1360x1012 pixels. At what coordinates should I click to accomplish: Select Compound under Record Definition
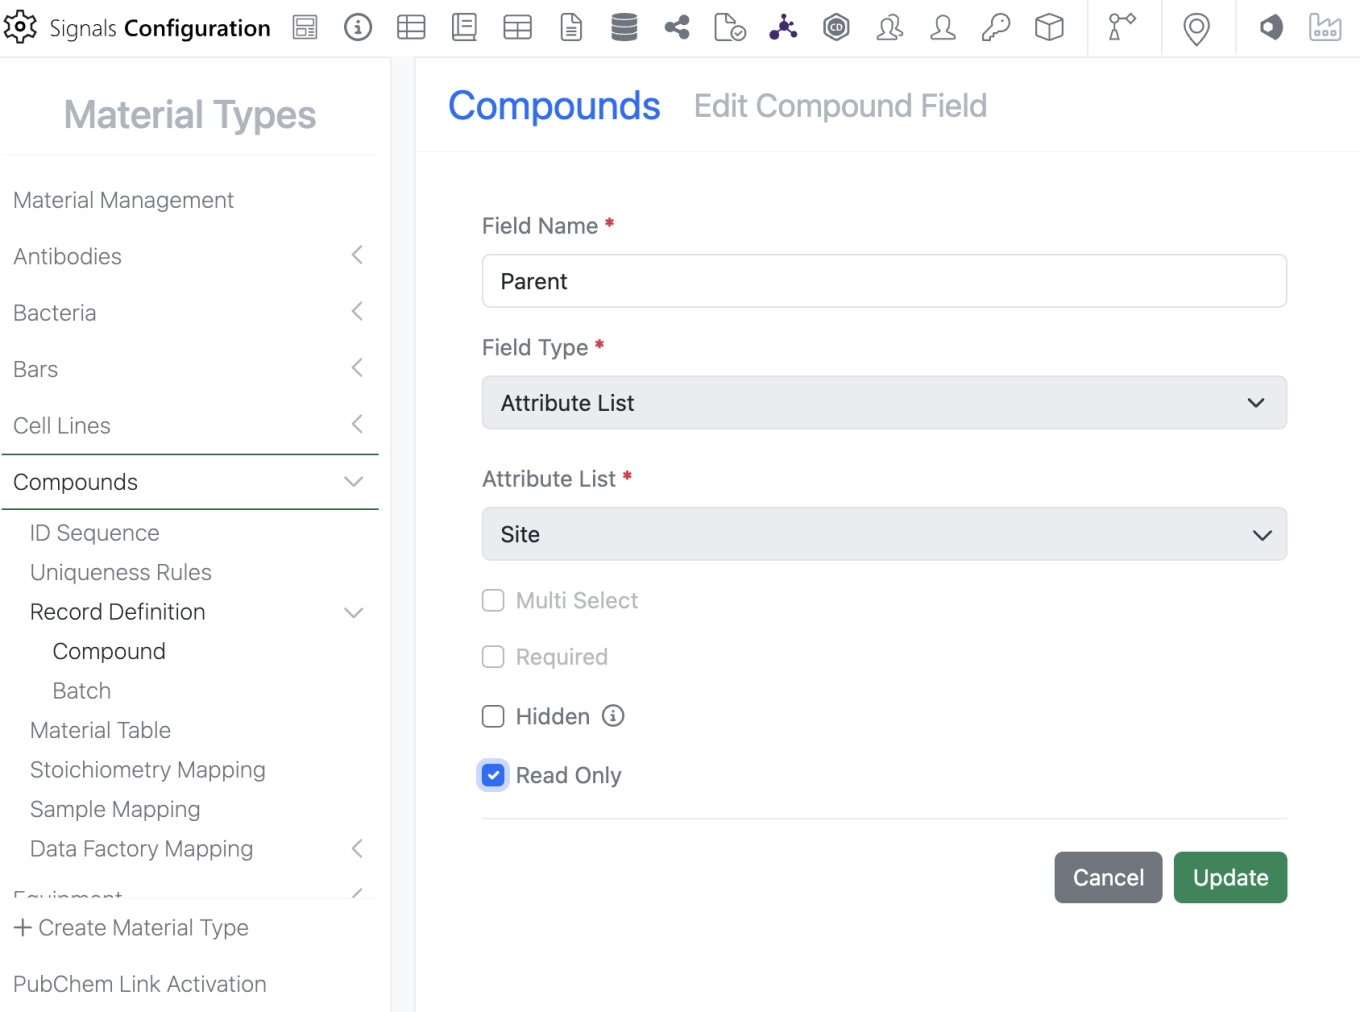tap(109, 651)
